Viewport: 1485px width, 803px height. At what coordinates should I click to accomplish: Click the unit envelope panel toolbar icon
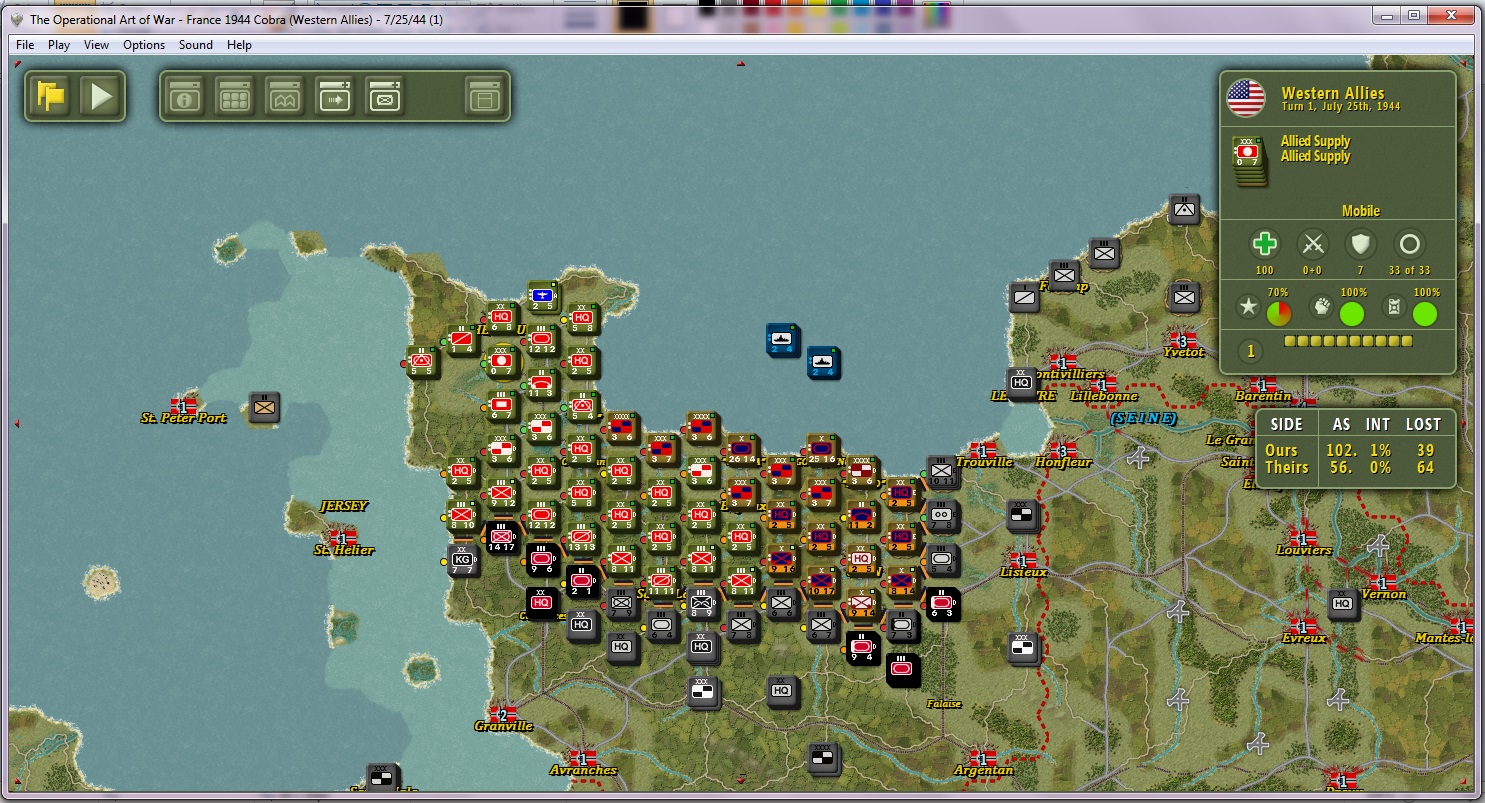click(385, 96)
